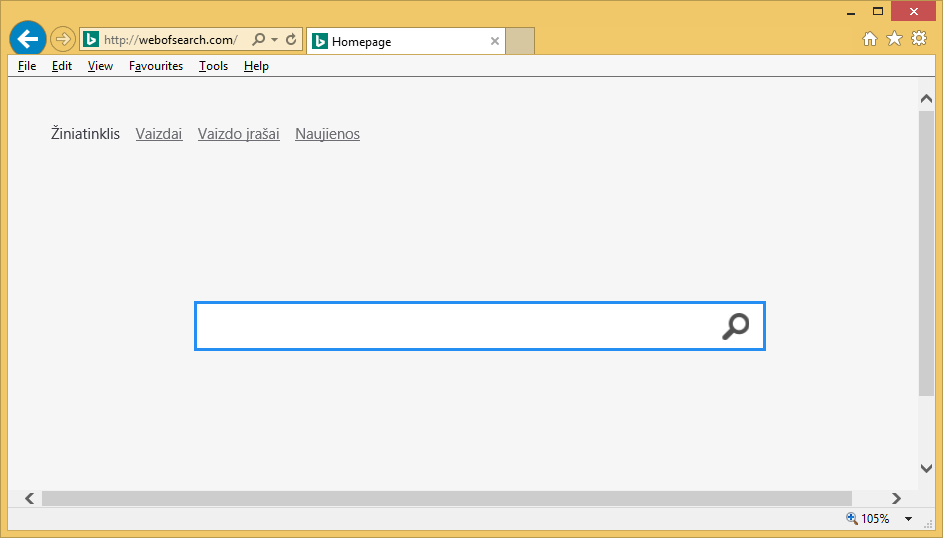Open a new tab button
The image size is (943, 538).
pos(520,41)
